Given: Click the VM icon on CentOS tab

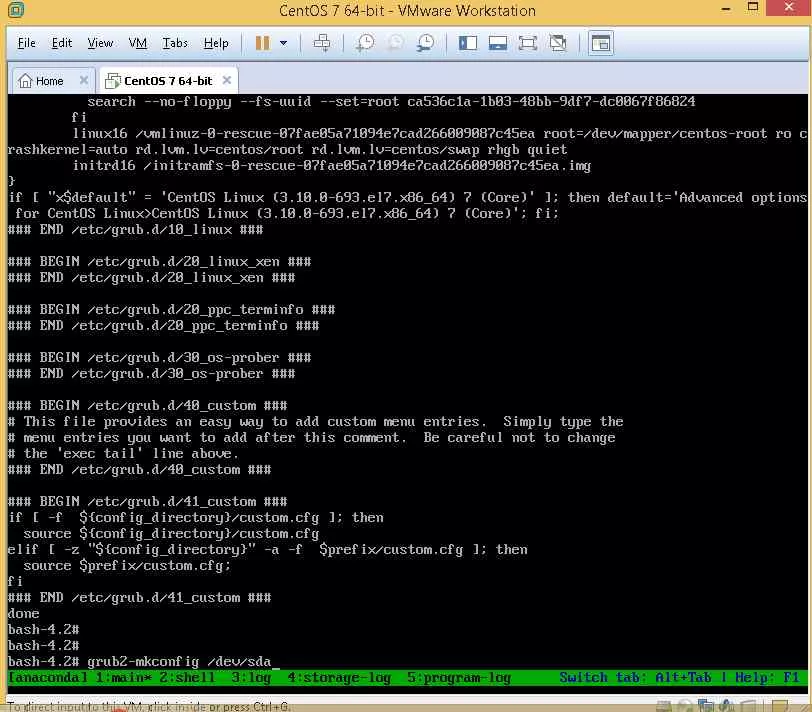Looking at the screenshot, I should tap(112, 81).
